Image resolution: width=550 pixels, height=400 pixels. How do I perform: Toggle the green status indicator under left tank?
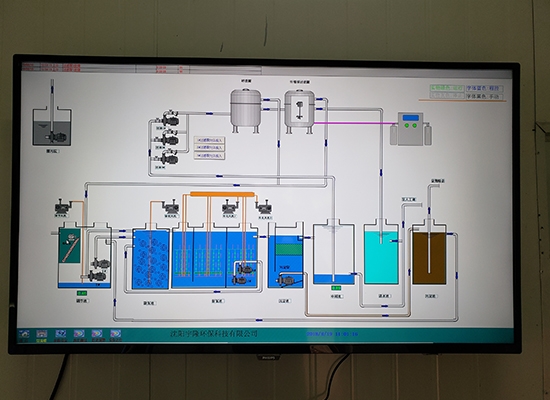point(82,293)
